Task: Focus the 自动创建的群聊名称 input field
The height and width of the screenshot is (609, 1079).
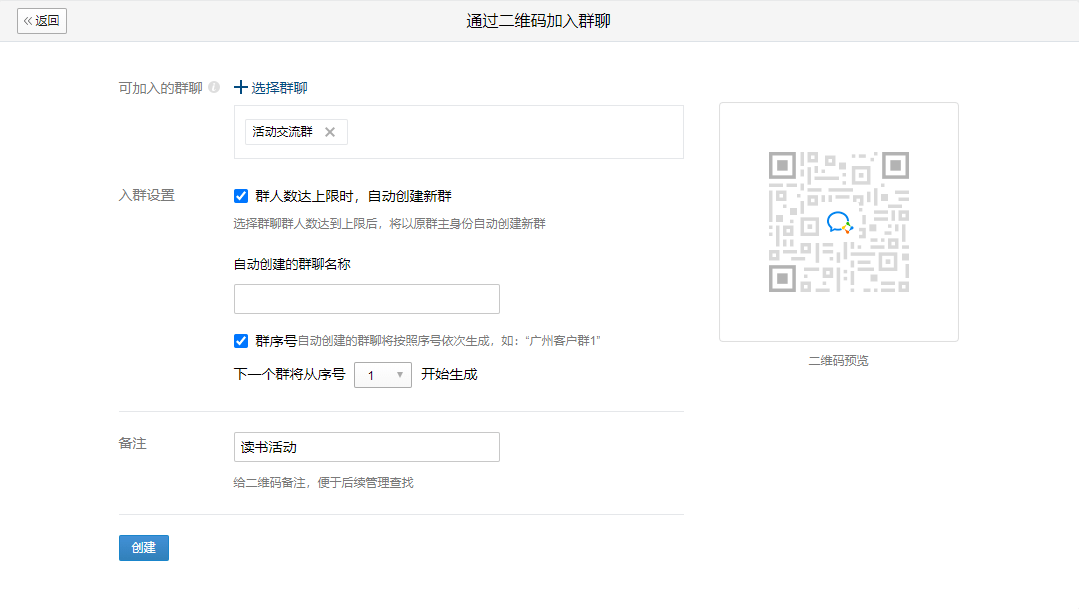Action: [366, 299]
